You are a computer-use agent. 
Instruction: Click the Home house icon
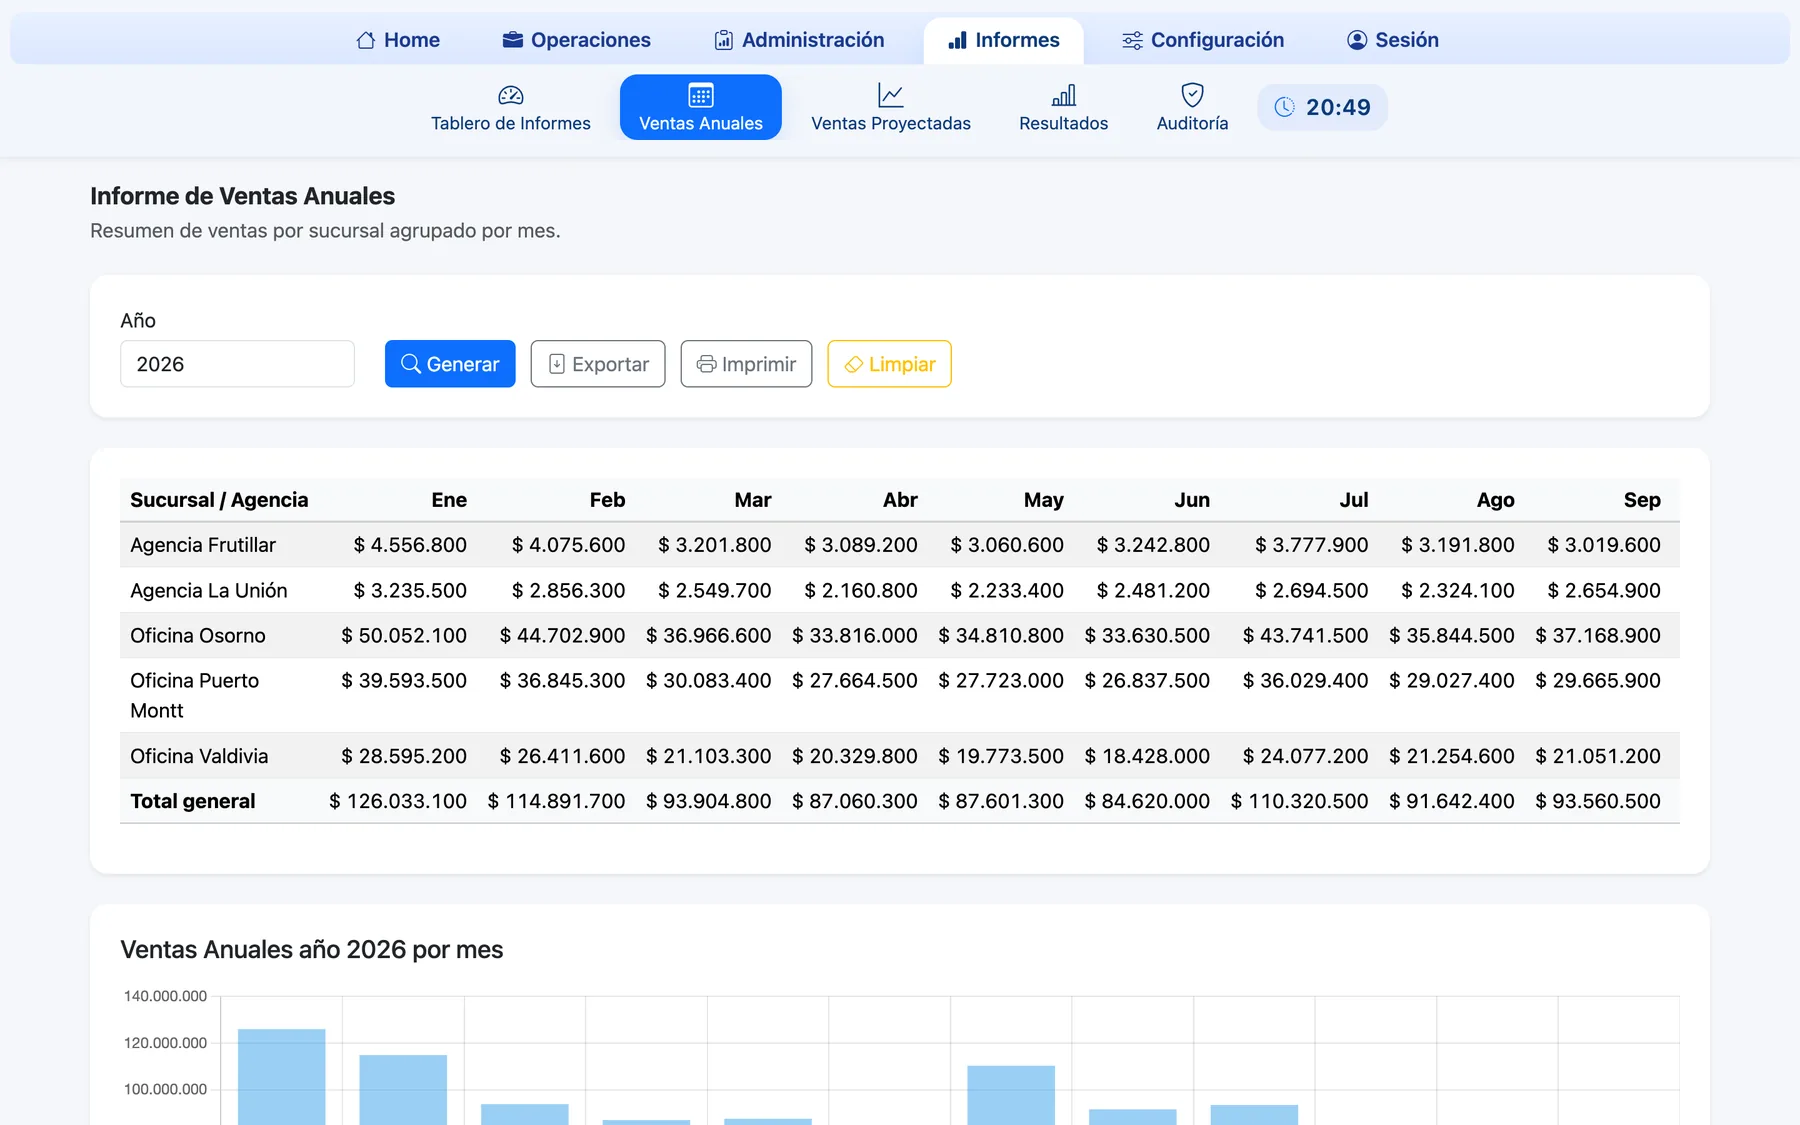[366, 40]
